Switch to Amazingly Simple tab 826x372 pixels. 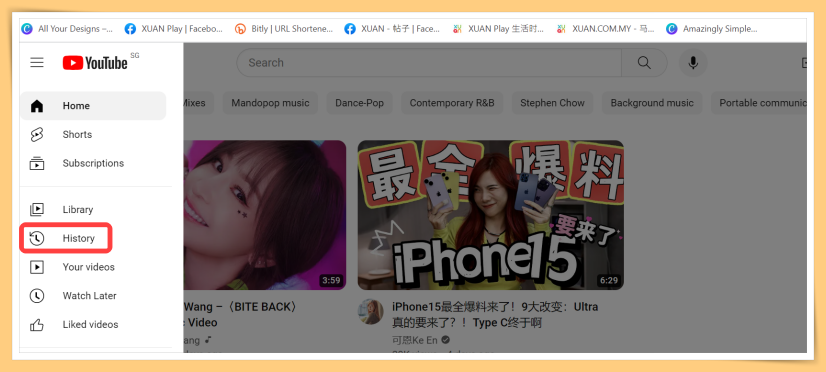point(712,29)
